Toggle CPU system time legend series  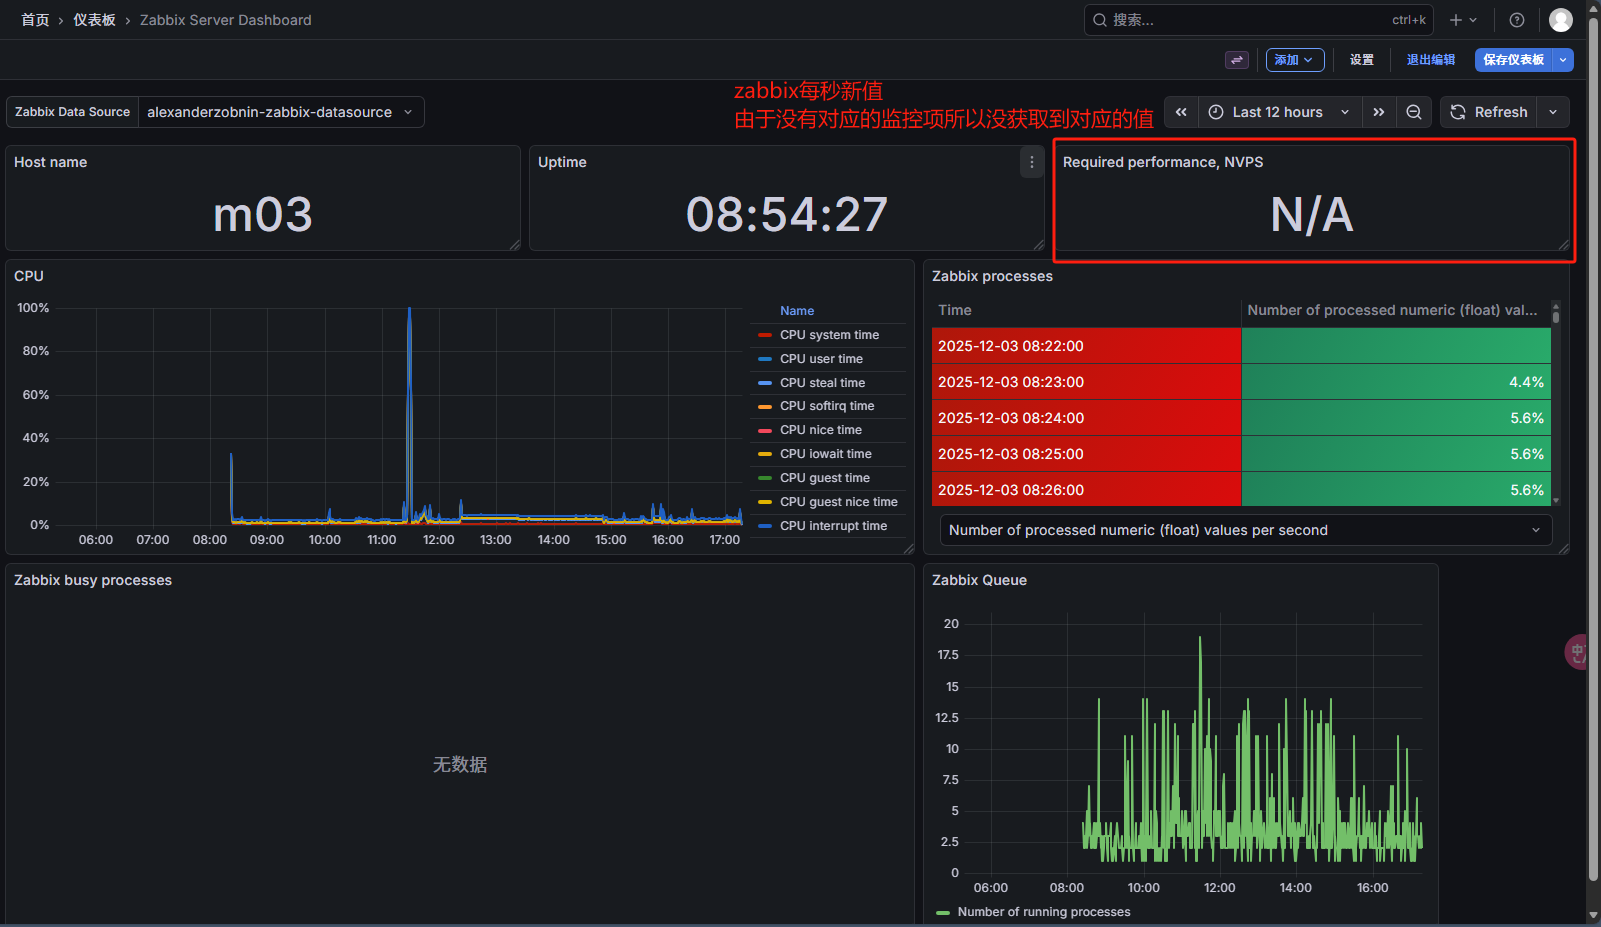click(829, 335)
